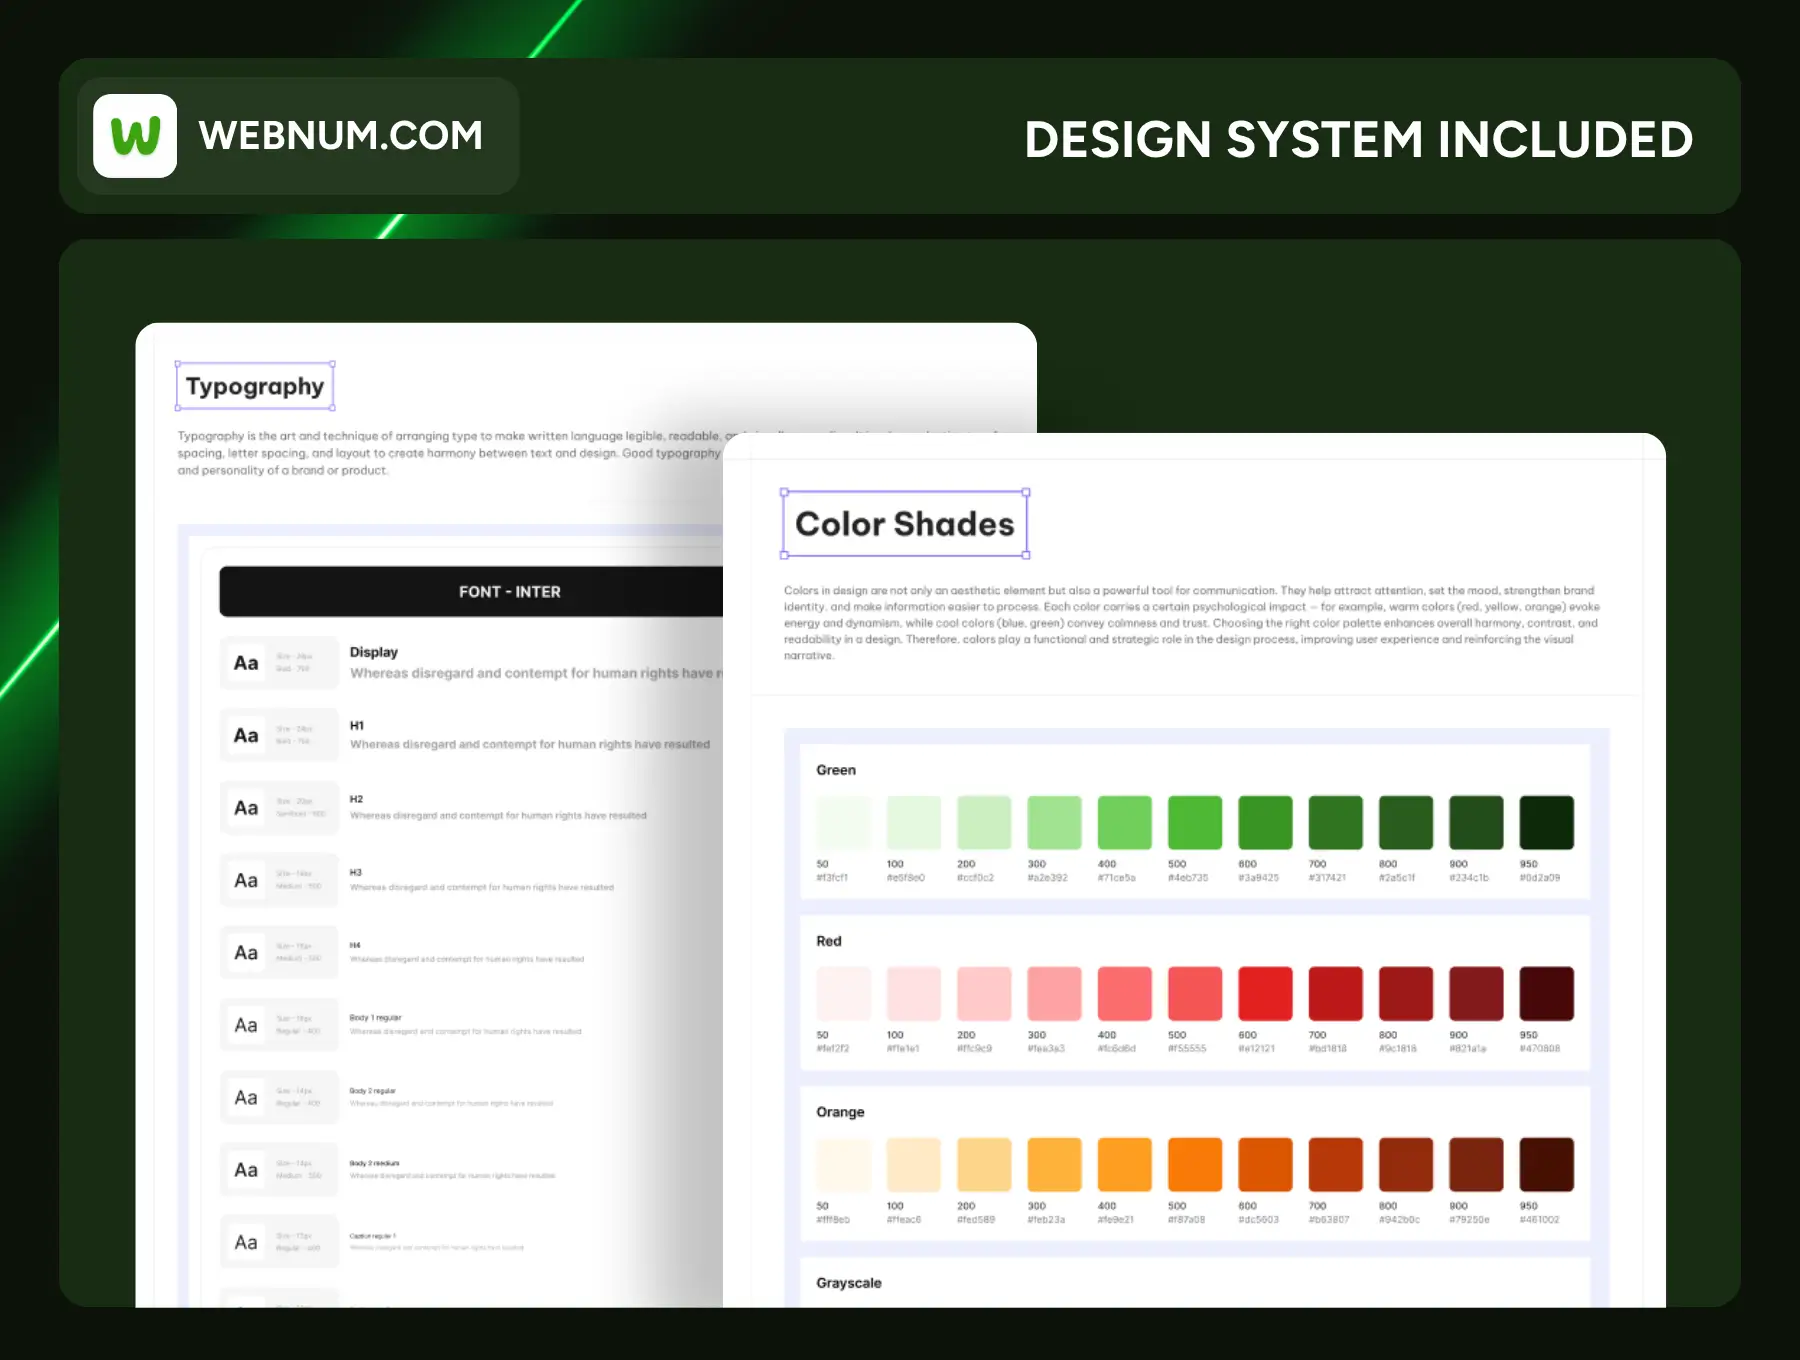This screenshot has width=1800, height=1360.
Task: Choose the Red 600 color swatch
Action: [1265, 994]
